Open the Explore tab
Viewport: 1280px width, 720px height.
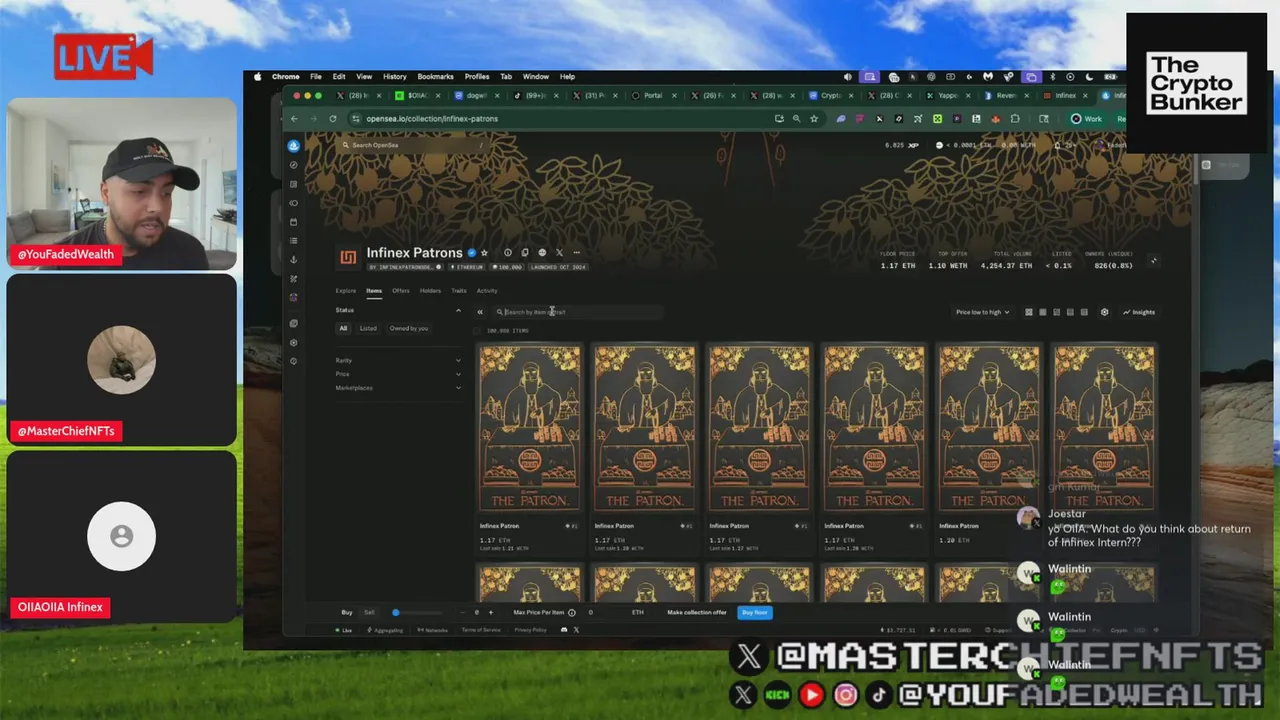(346, 291)
